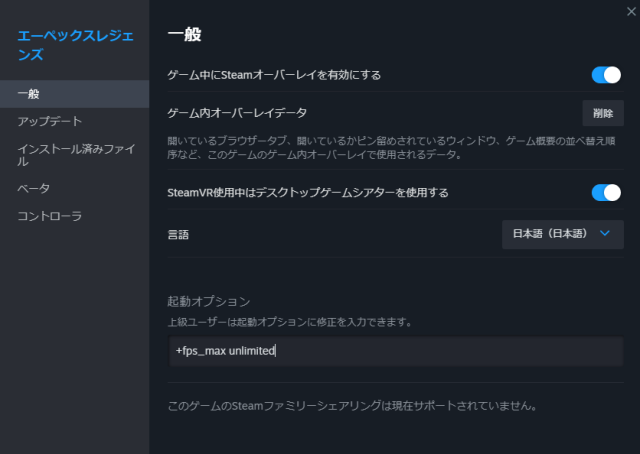Close the properties window with the X

point(628,10)
